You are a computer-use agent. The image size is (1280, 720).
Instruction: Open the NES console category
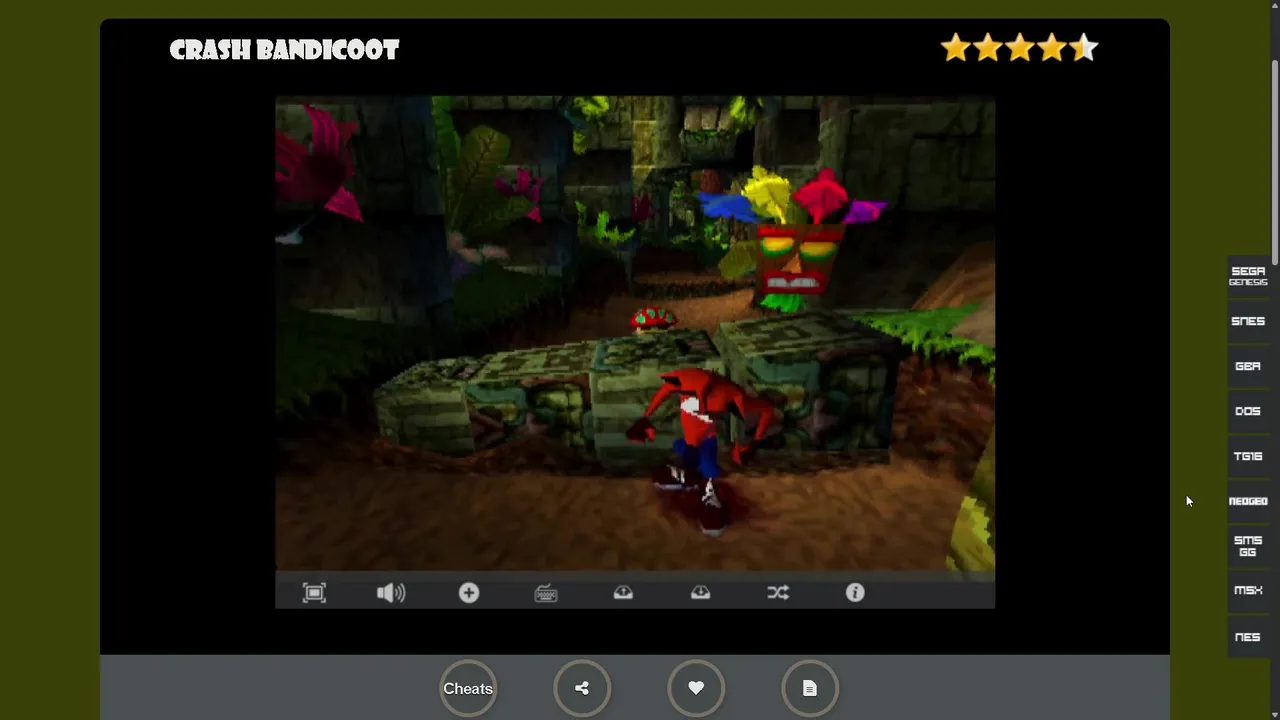(x=1248, y=637)
